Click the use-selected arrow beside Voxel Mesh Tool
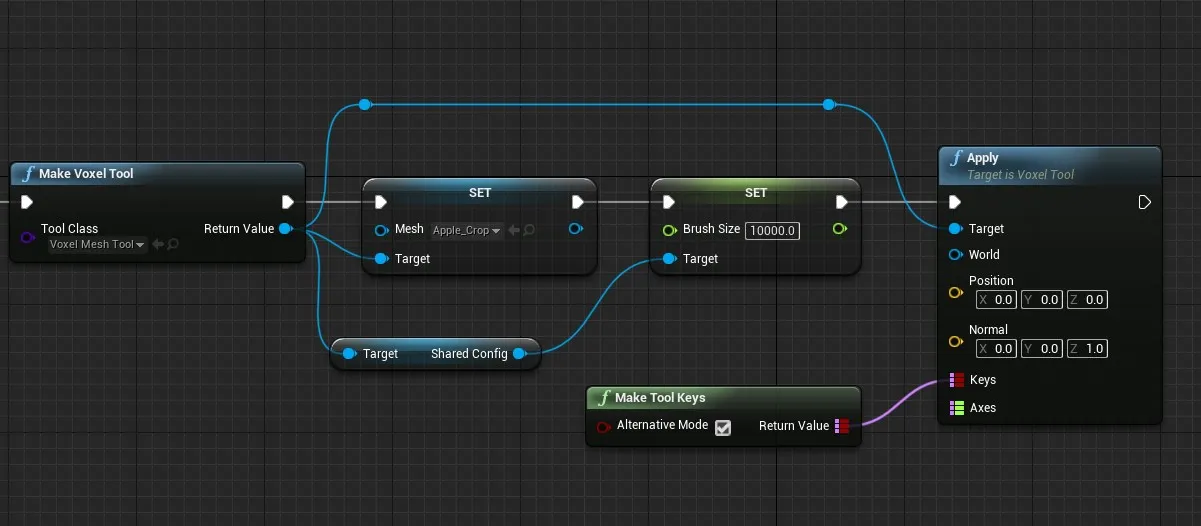This screenshot has height=526, width=1201. tap(158, 245)
